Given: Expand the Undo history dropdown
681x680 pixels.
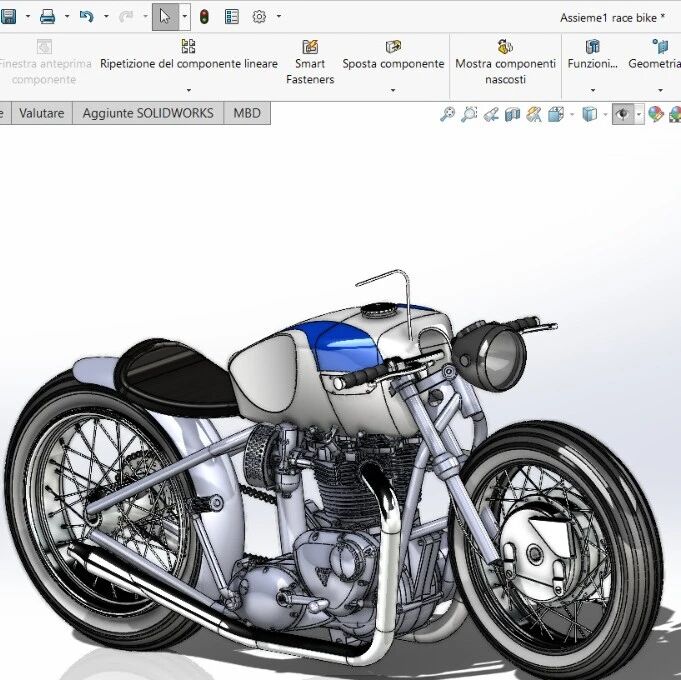Looking at the screenshot, I should (106, 17).
